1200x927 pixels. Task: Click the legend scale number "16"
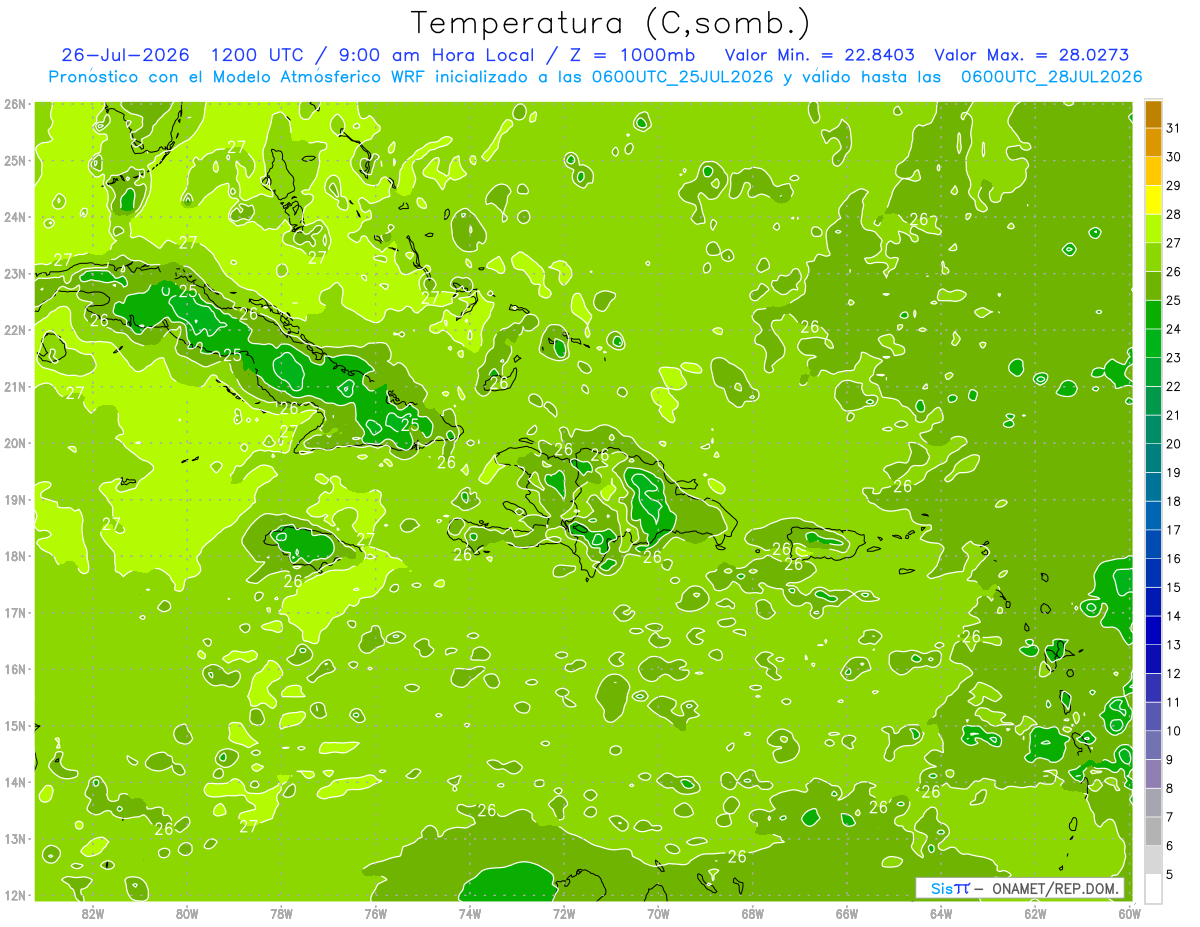1174,559
